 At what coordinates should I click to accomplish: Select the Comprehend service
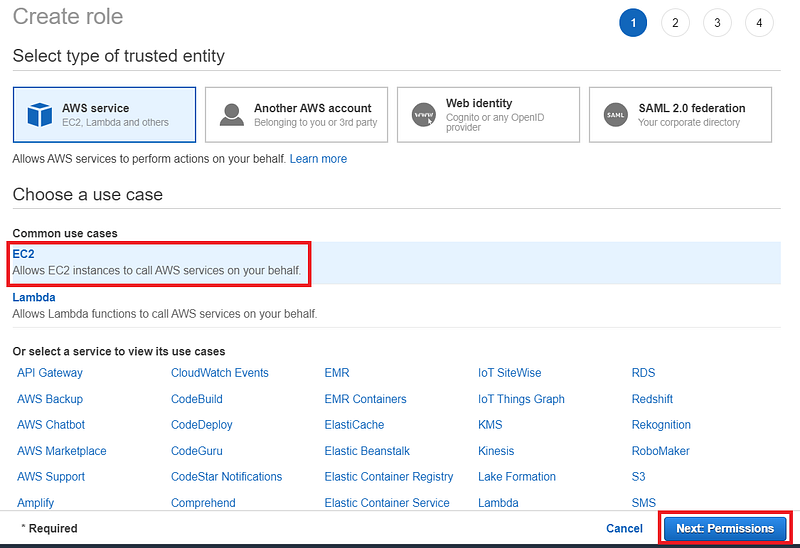point(203,503)
